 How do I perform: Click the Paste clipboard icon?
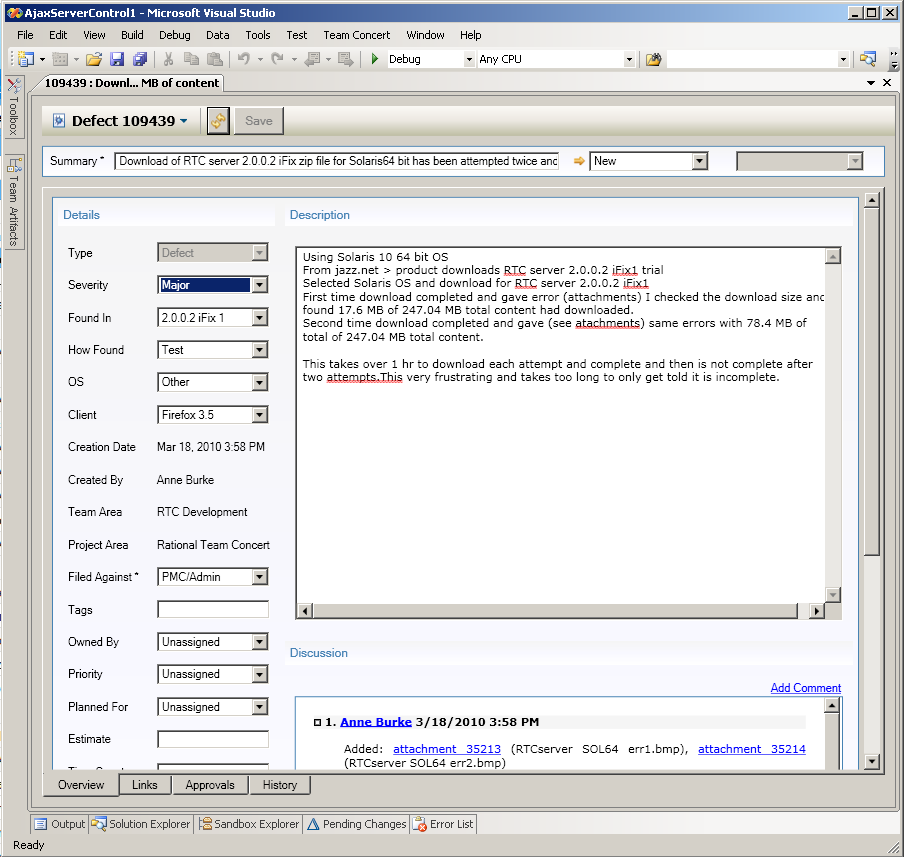click(x=214, y=59)
